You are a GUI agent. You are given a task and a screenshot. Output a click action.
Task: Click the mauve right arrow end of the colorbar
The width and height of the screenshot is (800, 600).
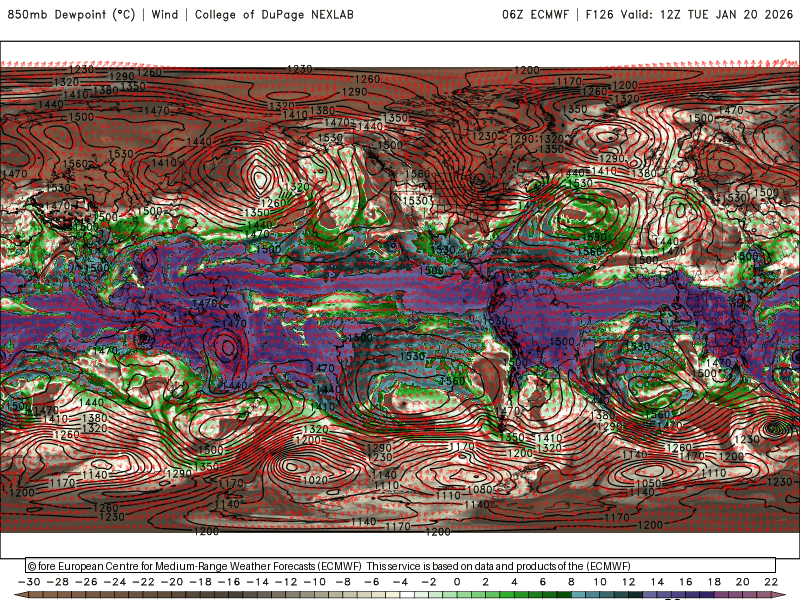coord(779,595)
